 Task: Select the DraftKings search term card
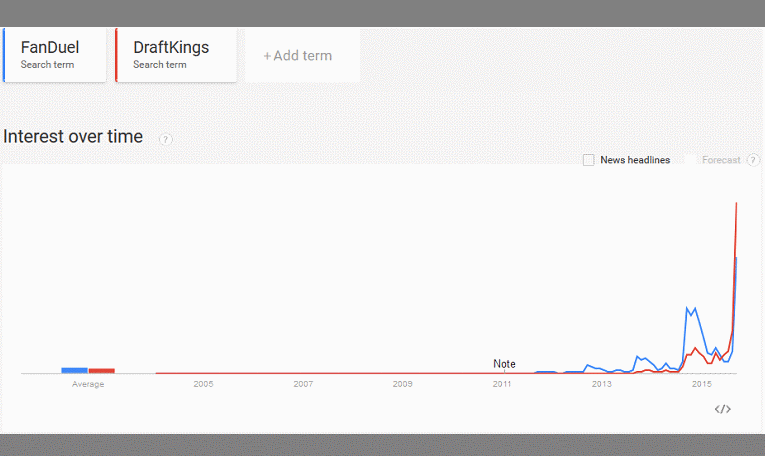[176, 55]
